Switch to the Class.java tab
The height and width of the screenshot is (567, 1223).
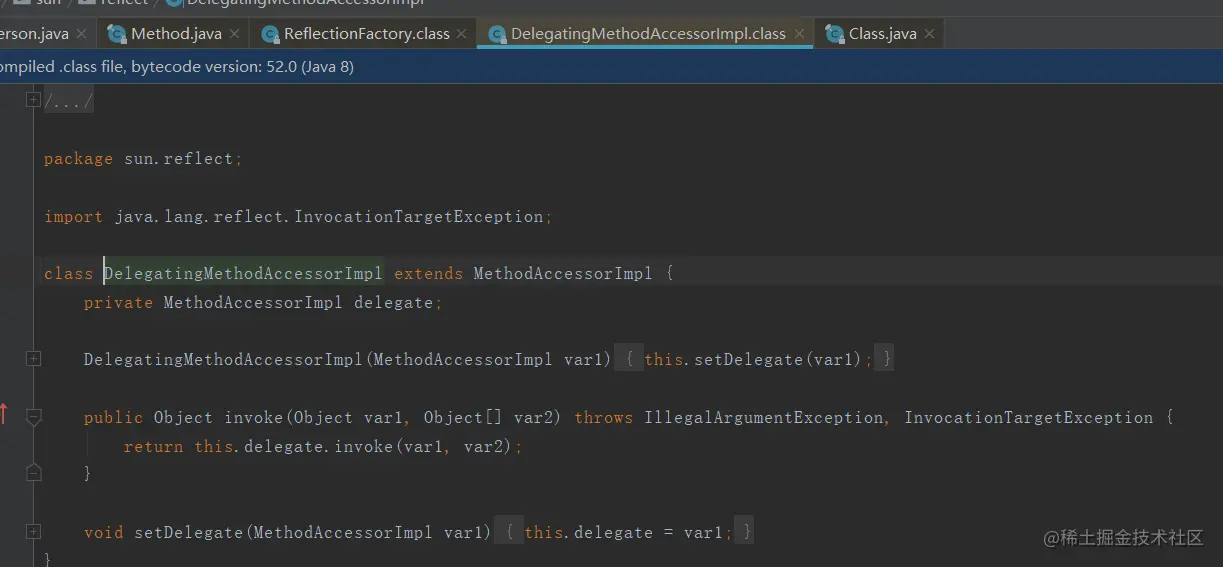(882, 34)
